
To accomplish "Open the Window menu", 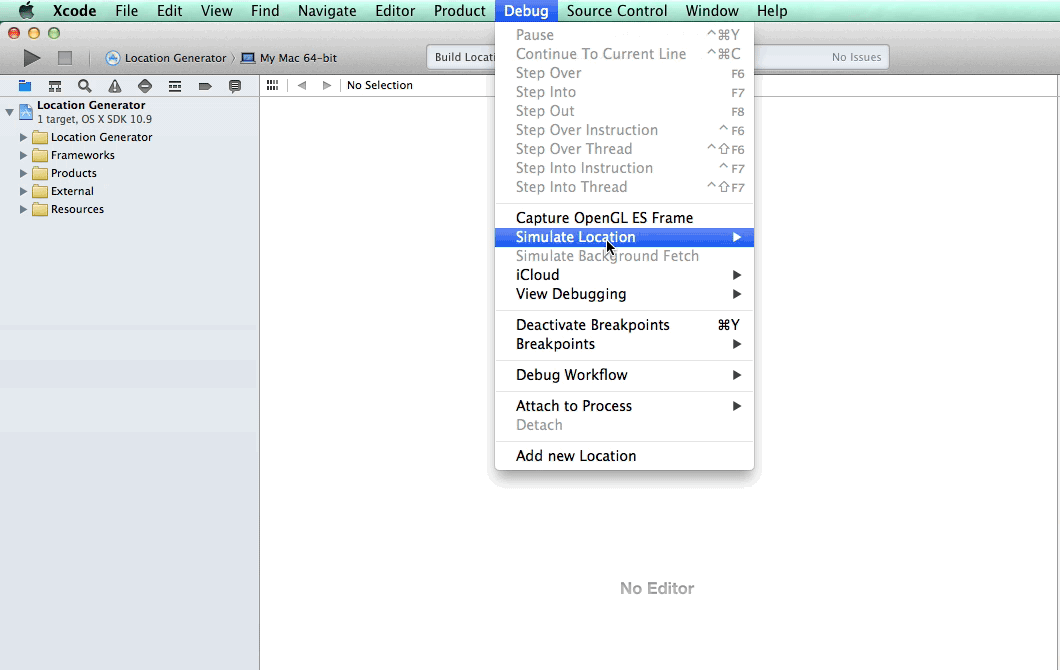I will pyautogui.click(x=712, y=11).
